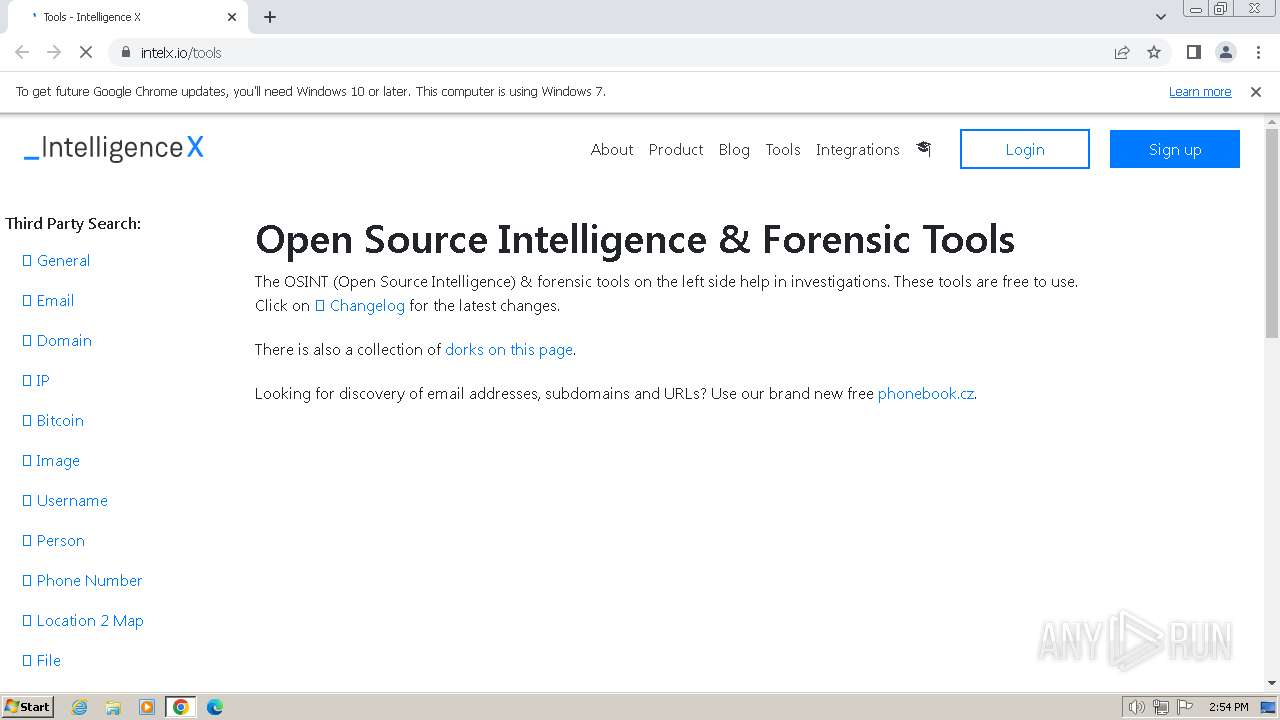
Task: Visit phonebook.cz link
Action: [x=926, y=393]
